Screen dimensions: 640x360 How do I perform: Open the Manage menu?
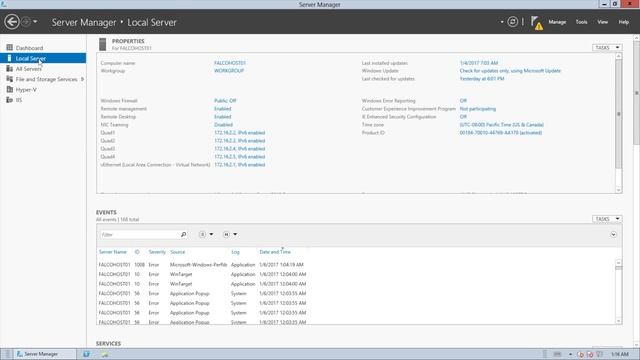pyautogui.click(x=557, y=22)
